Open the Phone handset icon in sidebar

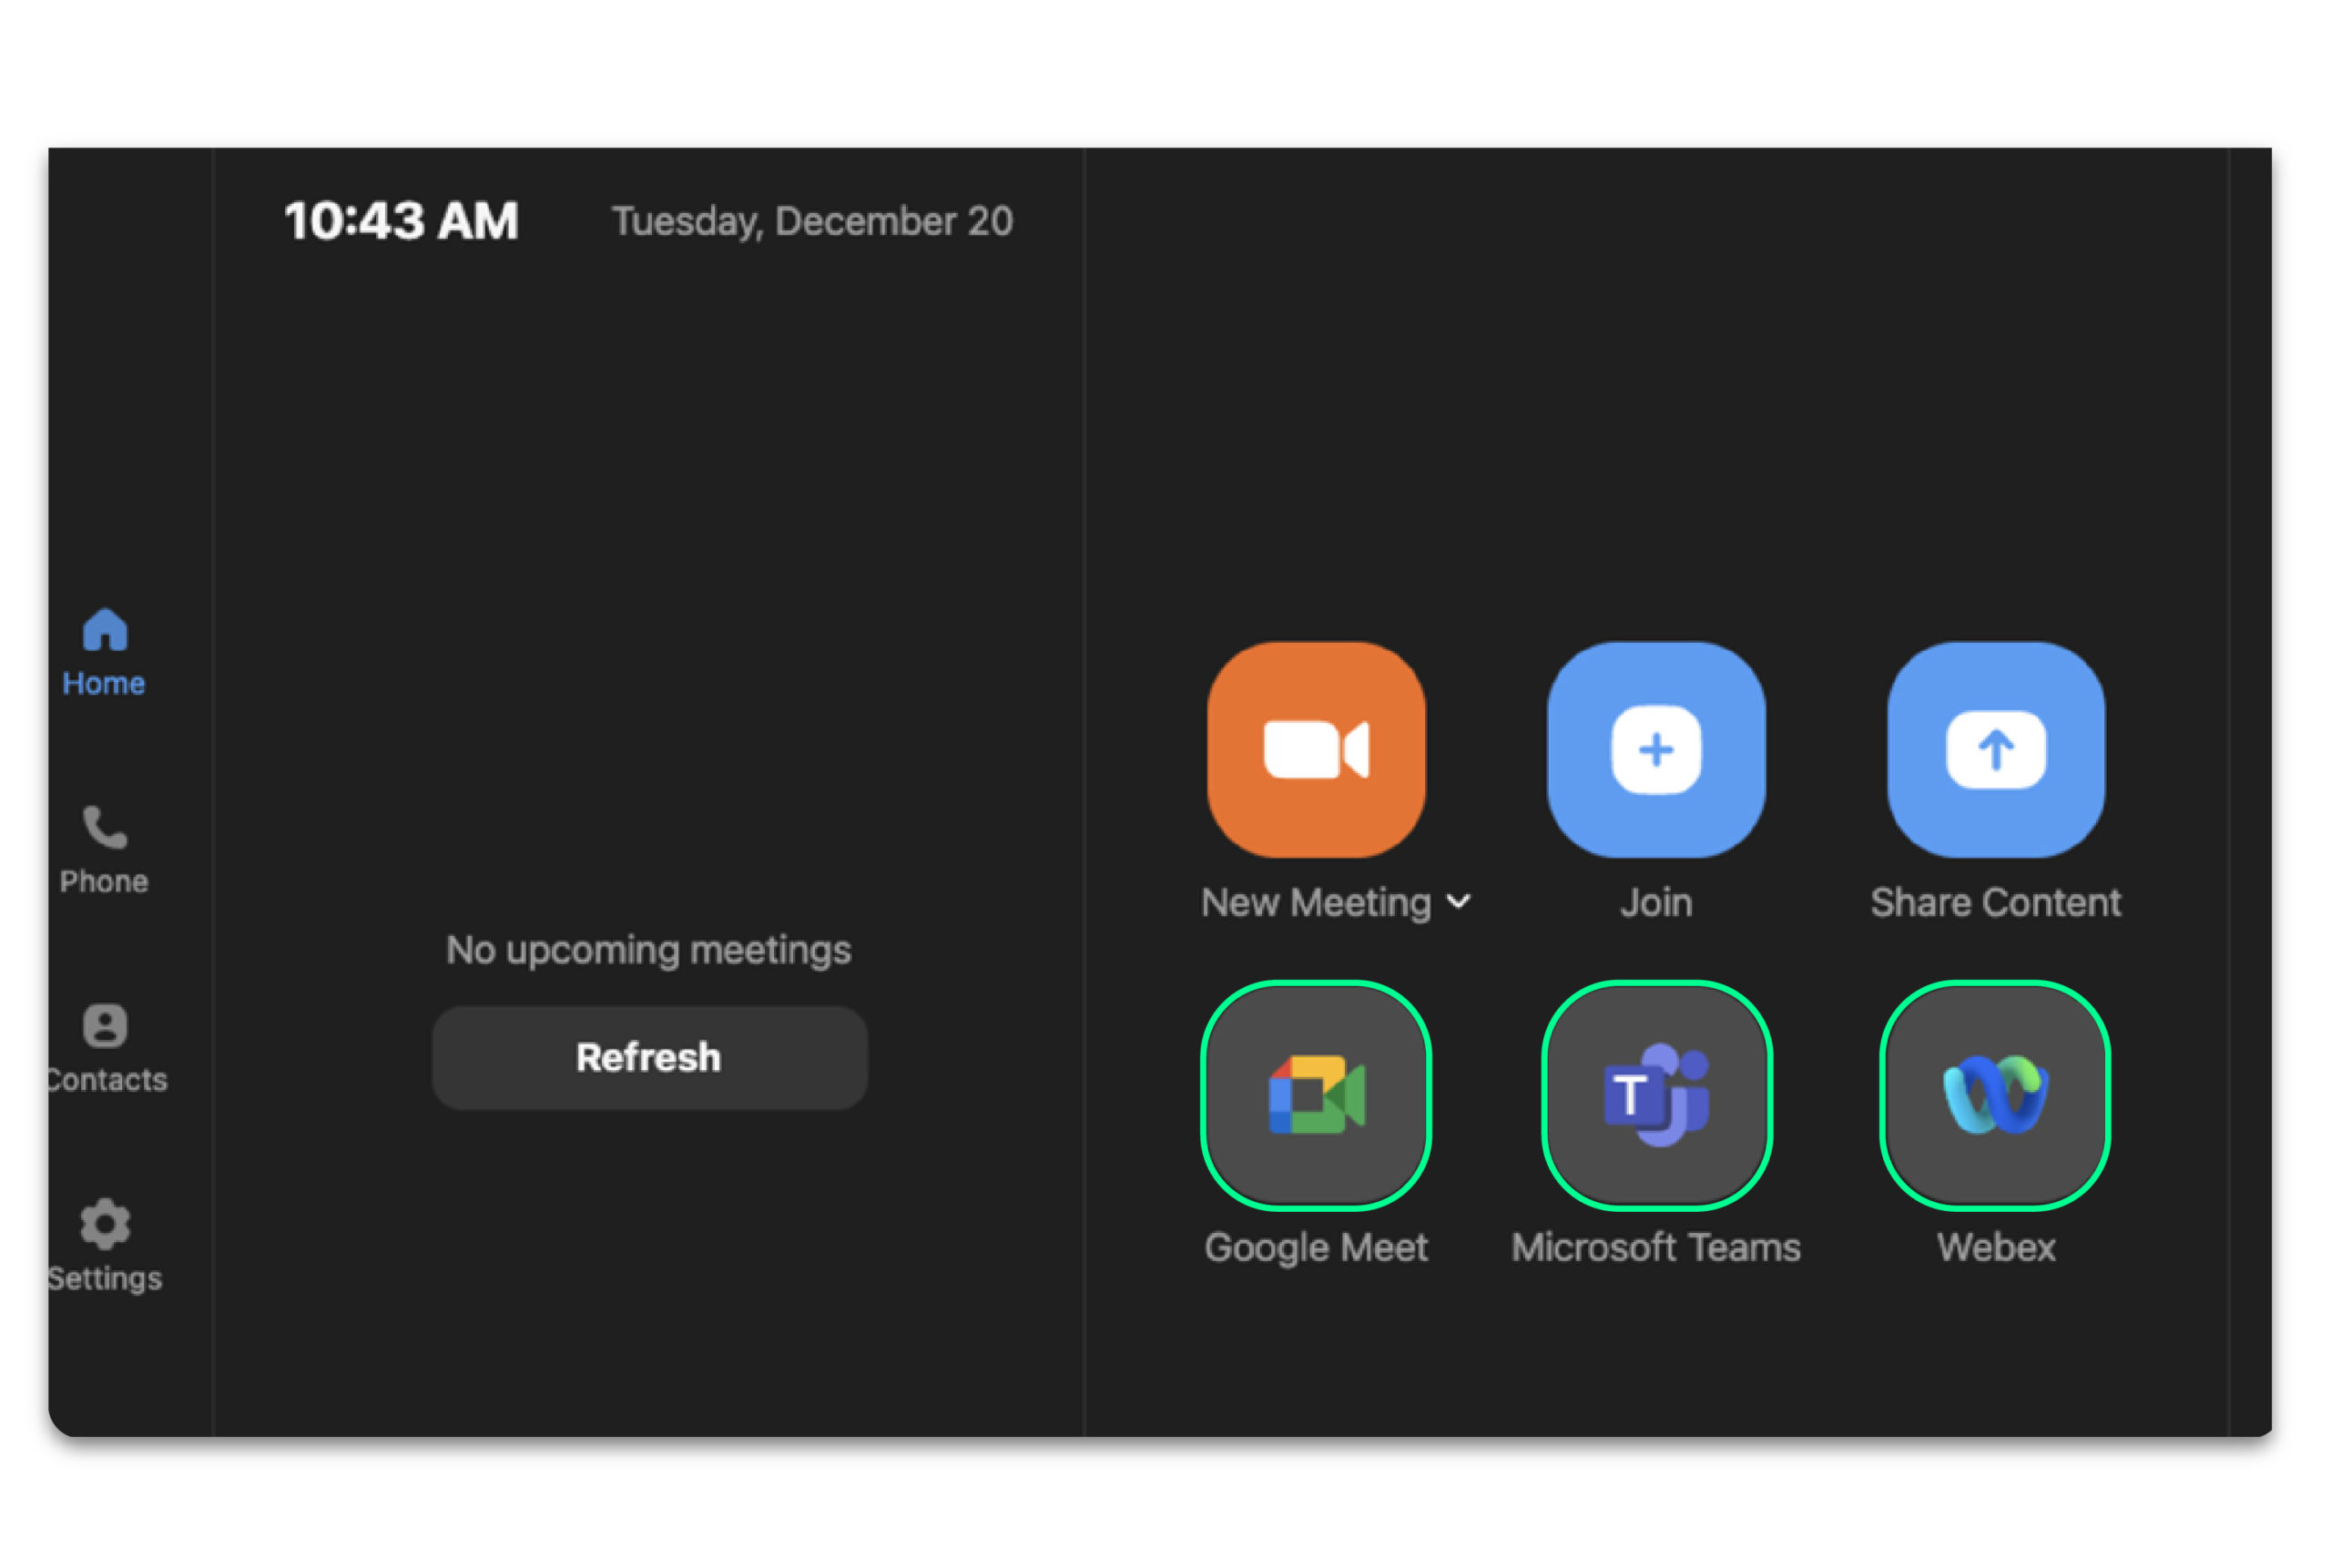coord(105,828)
